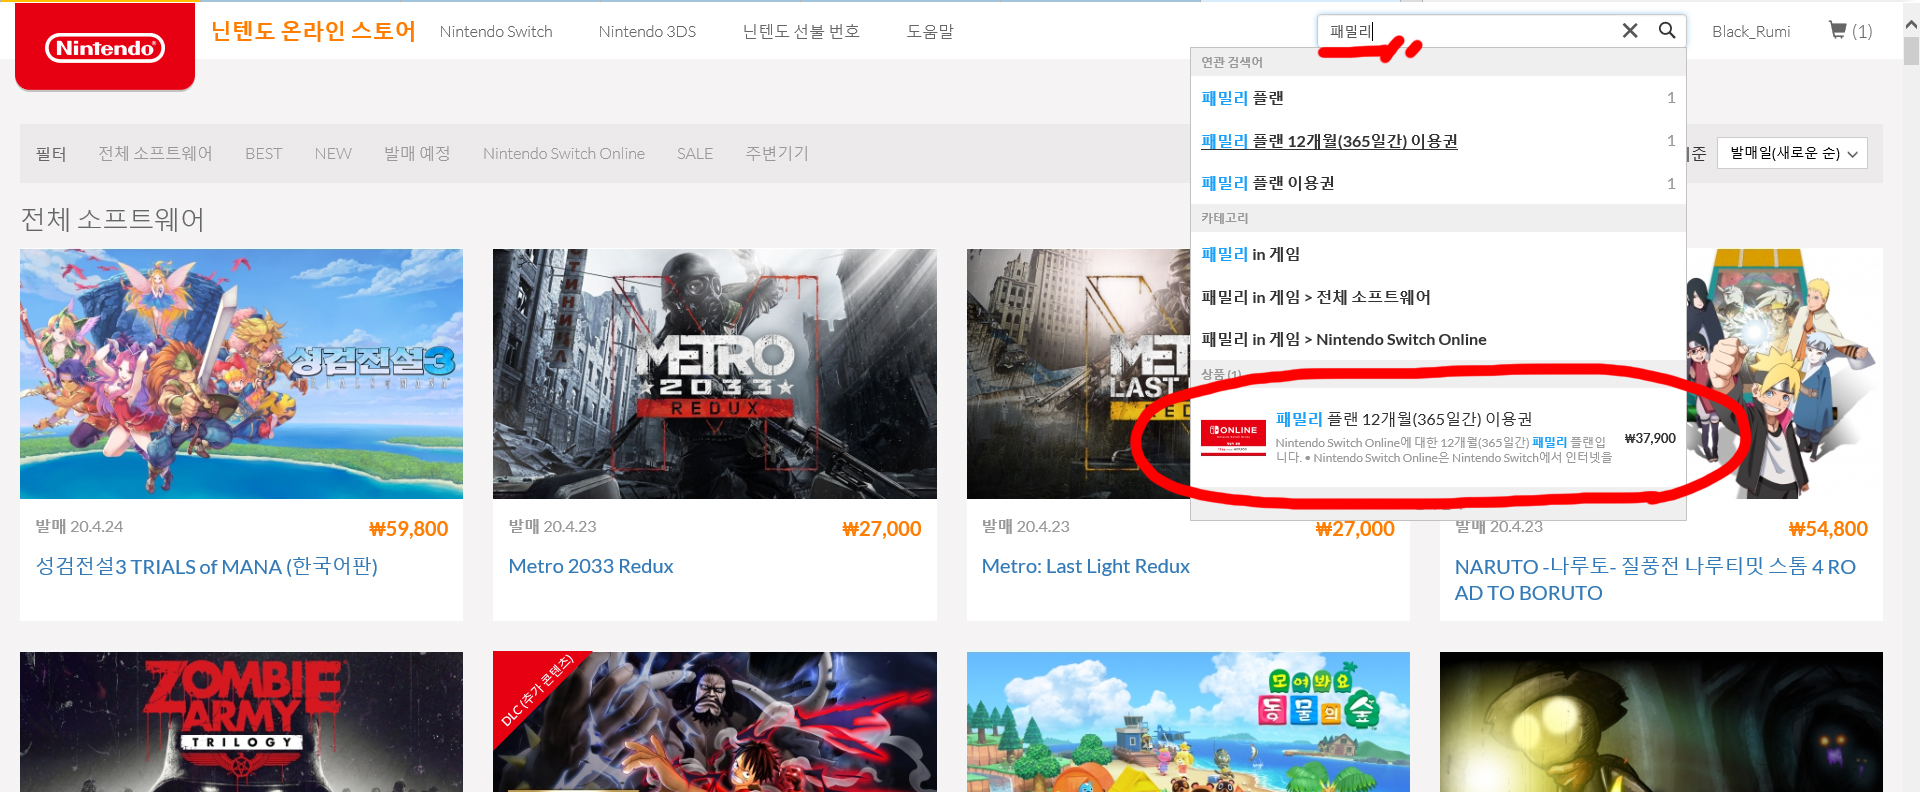Screen dimensions: 1920x792
Task: Select the NEW filter tab
Action: coord(333,153)
